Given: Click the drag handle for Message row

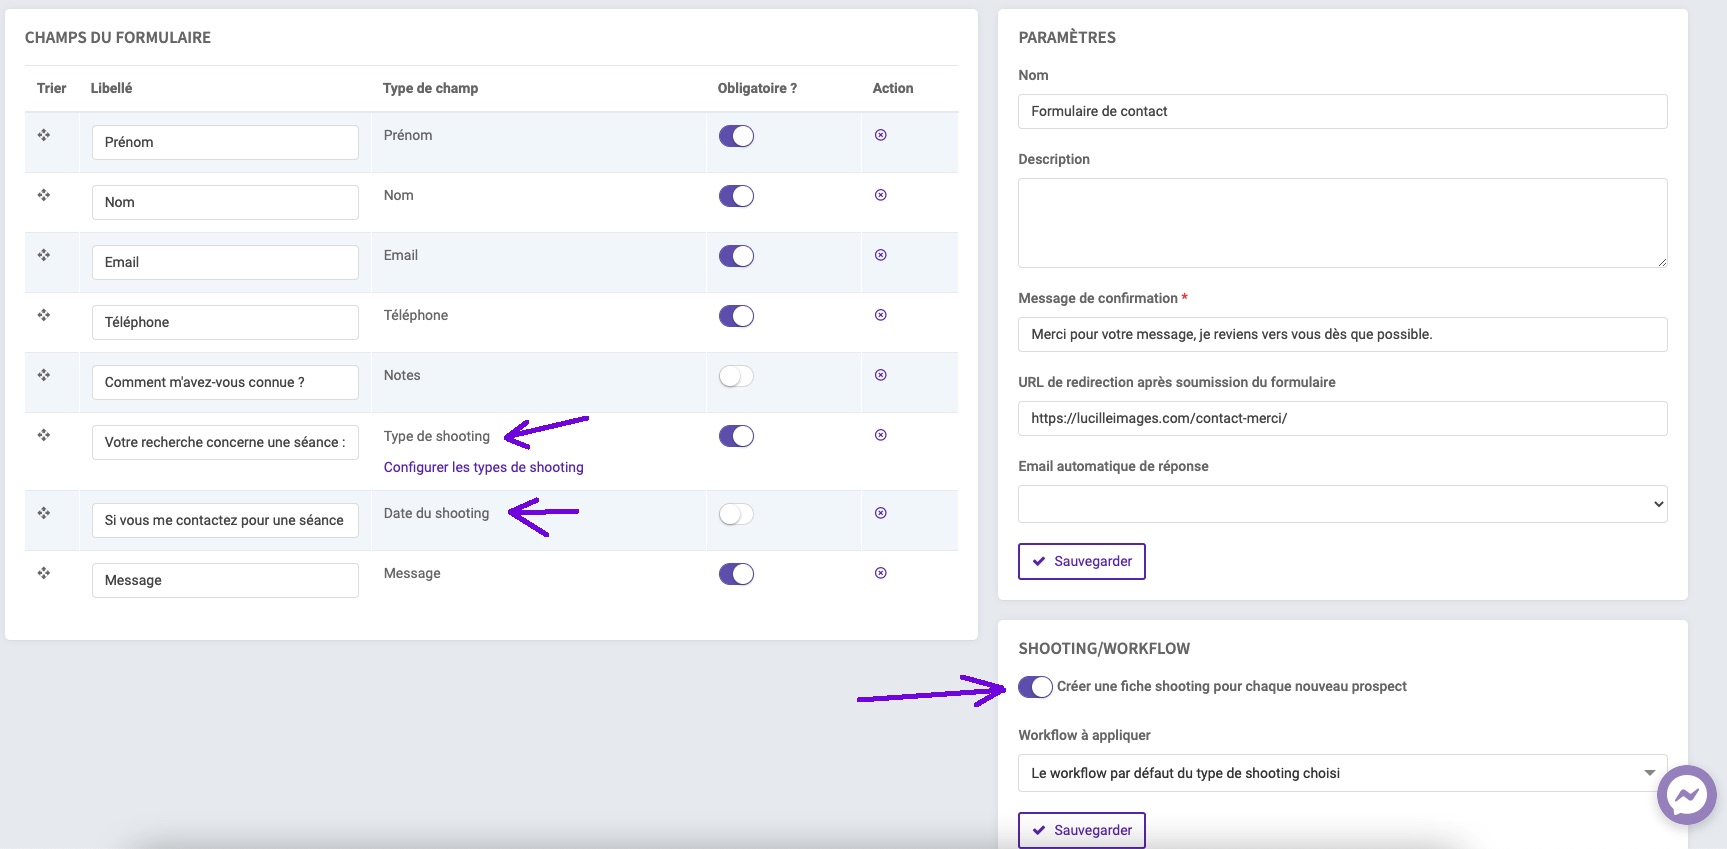Looking at the screenshot, I should [44, 573].
